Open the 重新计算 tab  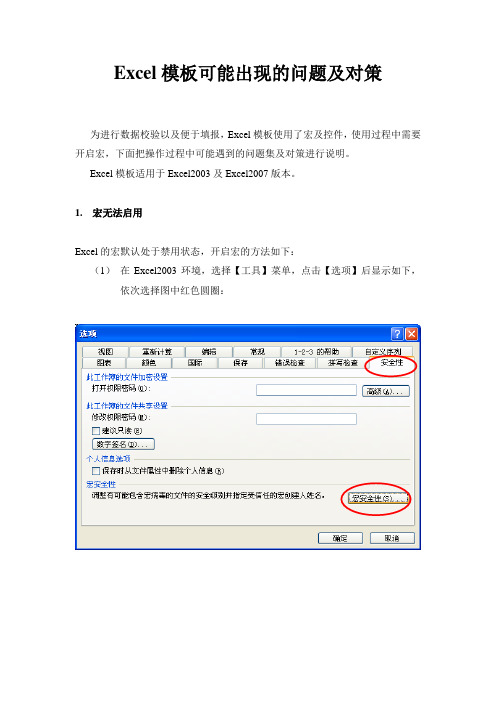(157, 352)
